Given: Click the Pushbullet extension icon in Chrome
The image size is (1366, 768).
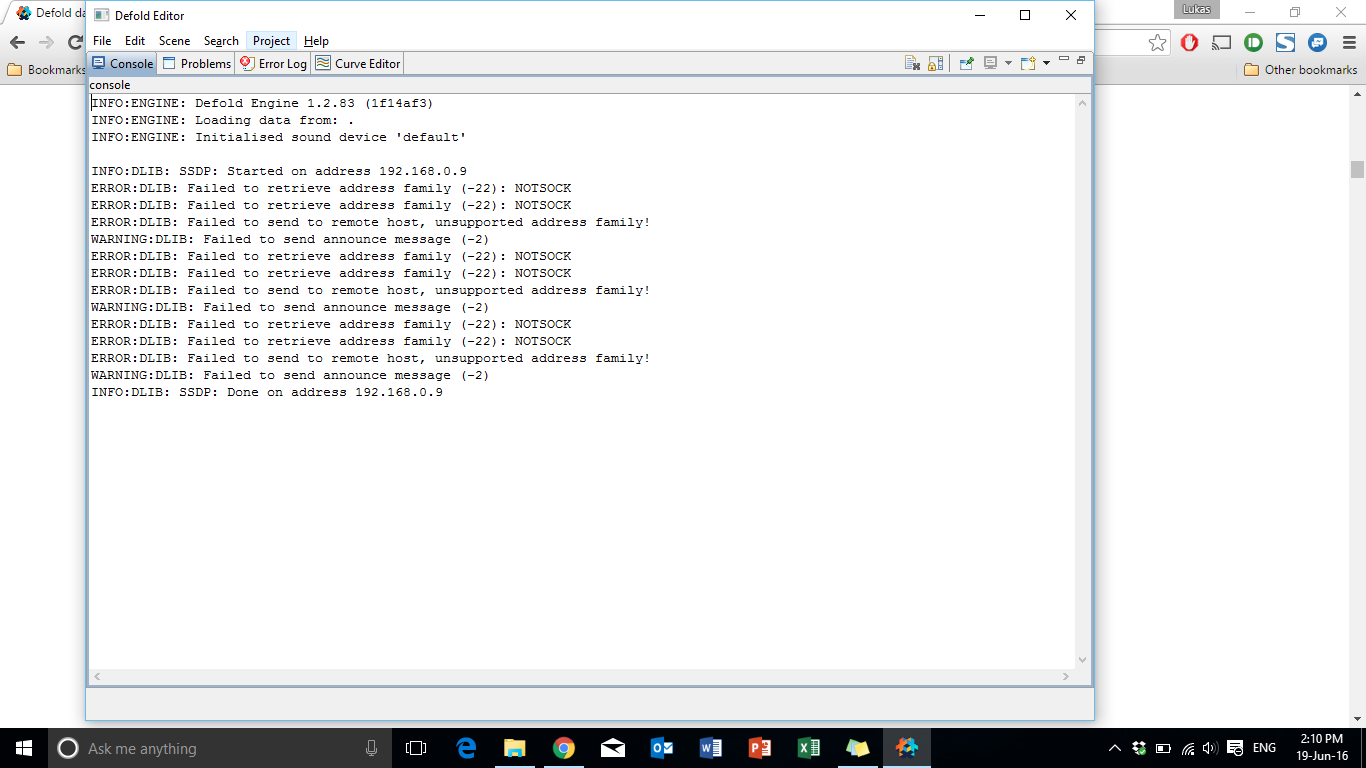Looking at the screenshot, I should point(1253,42).
